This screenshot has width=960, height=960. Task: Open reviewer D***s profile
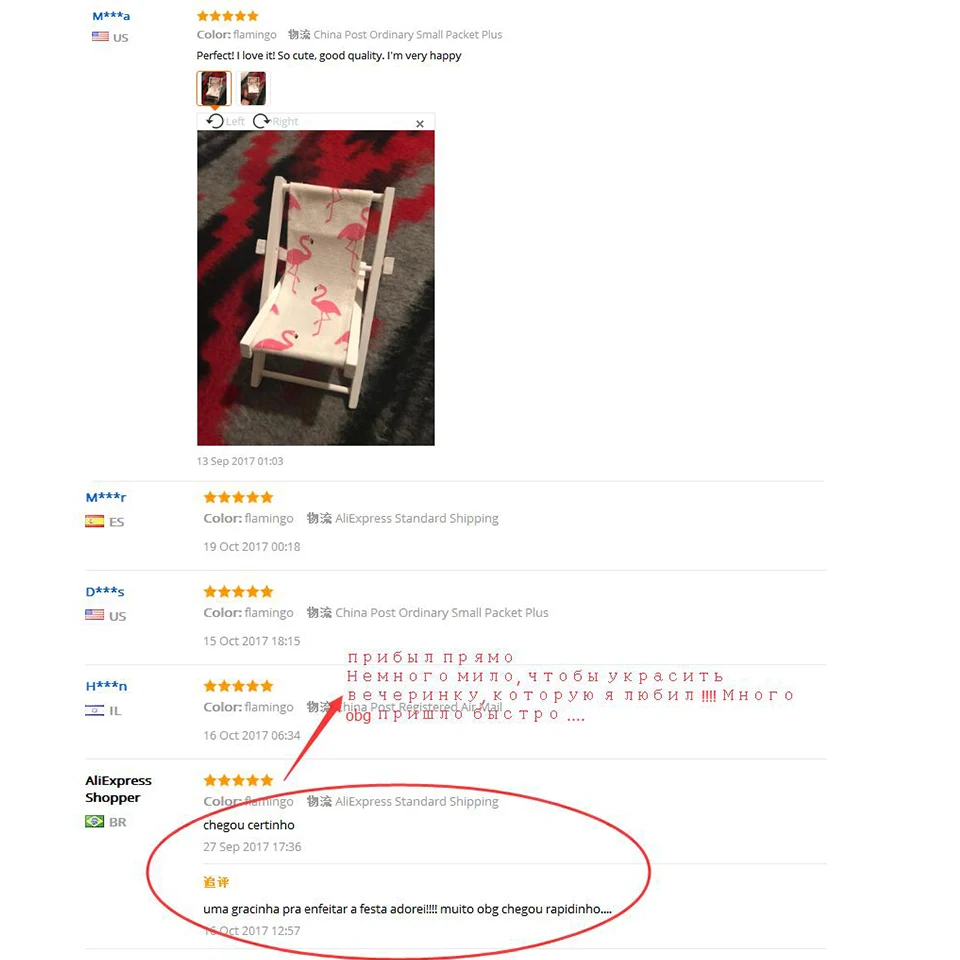(105, 591)
